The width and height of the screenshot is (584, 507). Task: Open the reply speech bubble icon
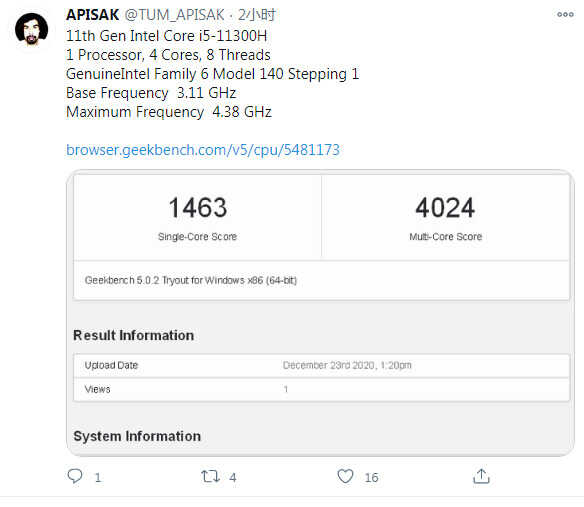click(x=75, y=476)
